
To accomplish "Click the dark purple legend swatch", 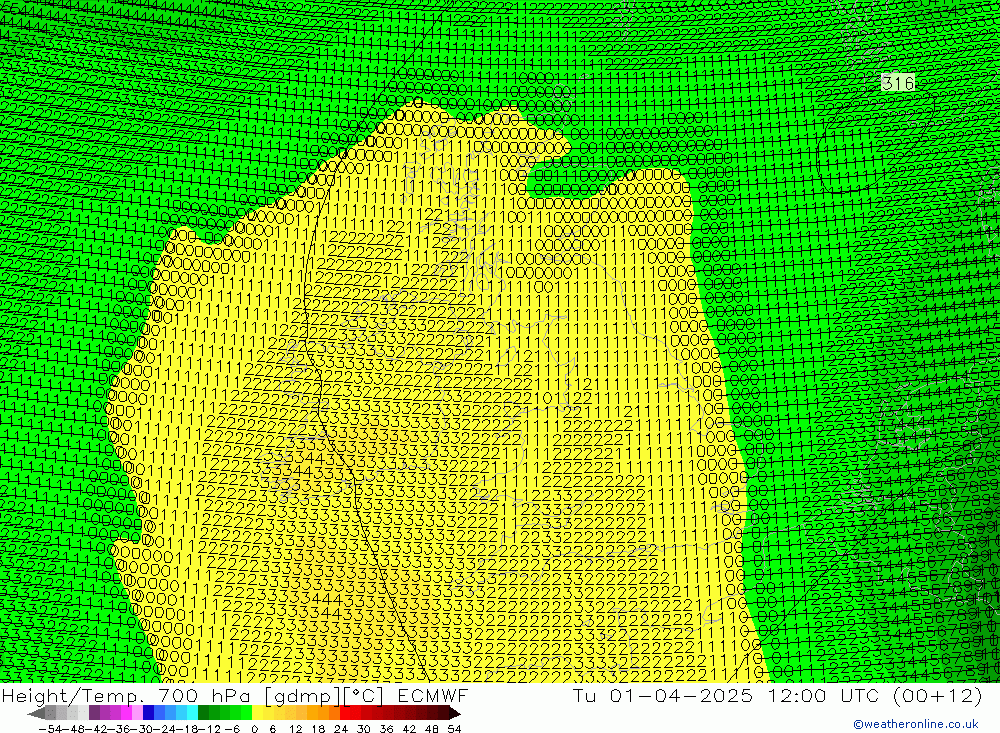I will tap(94, 713).
